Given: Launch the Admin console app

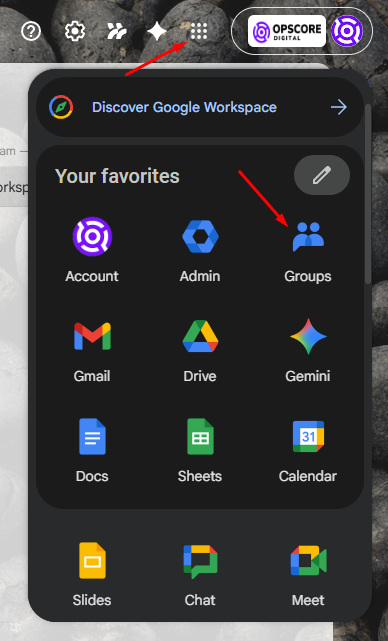Looking at the screenshot, I should click(x=200, y=250).
